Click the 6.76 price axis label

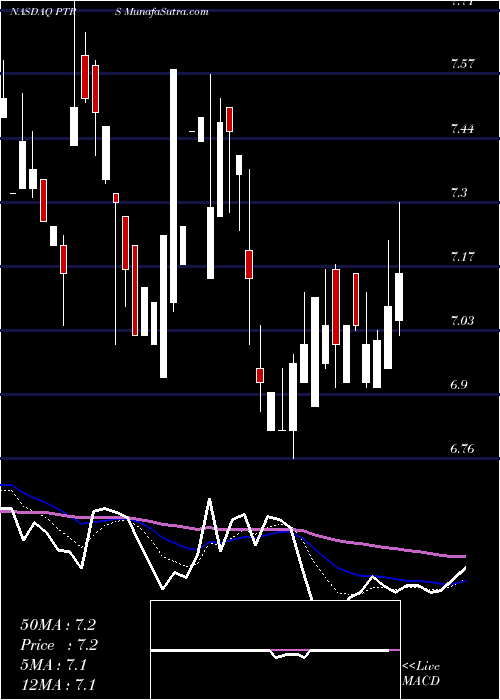pyautogui.click(x=462, y=448)
